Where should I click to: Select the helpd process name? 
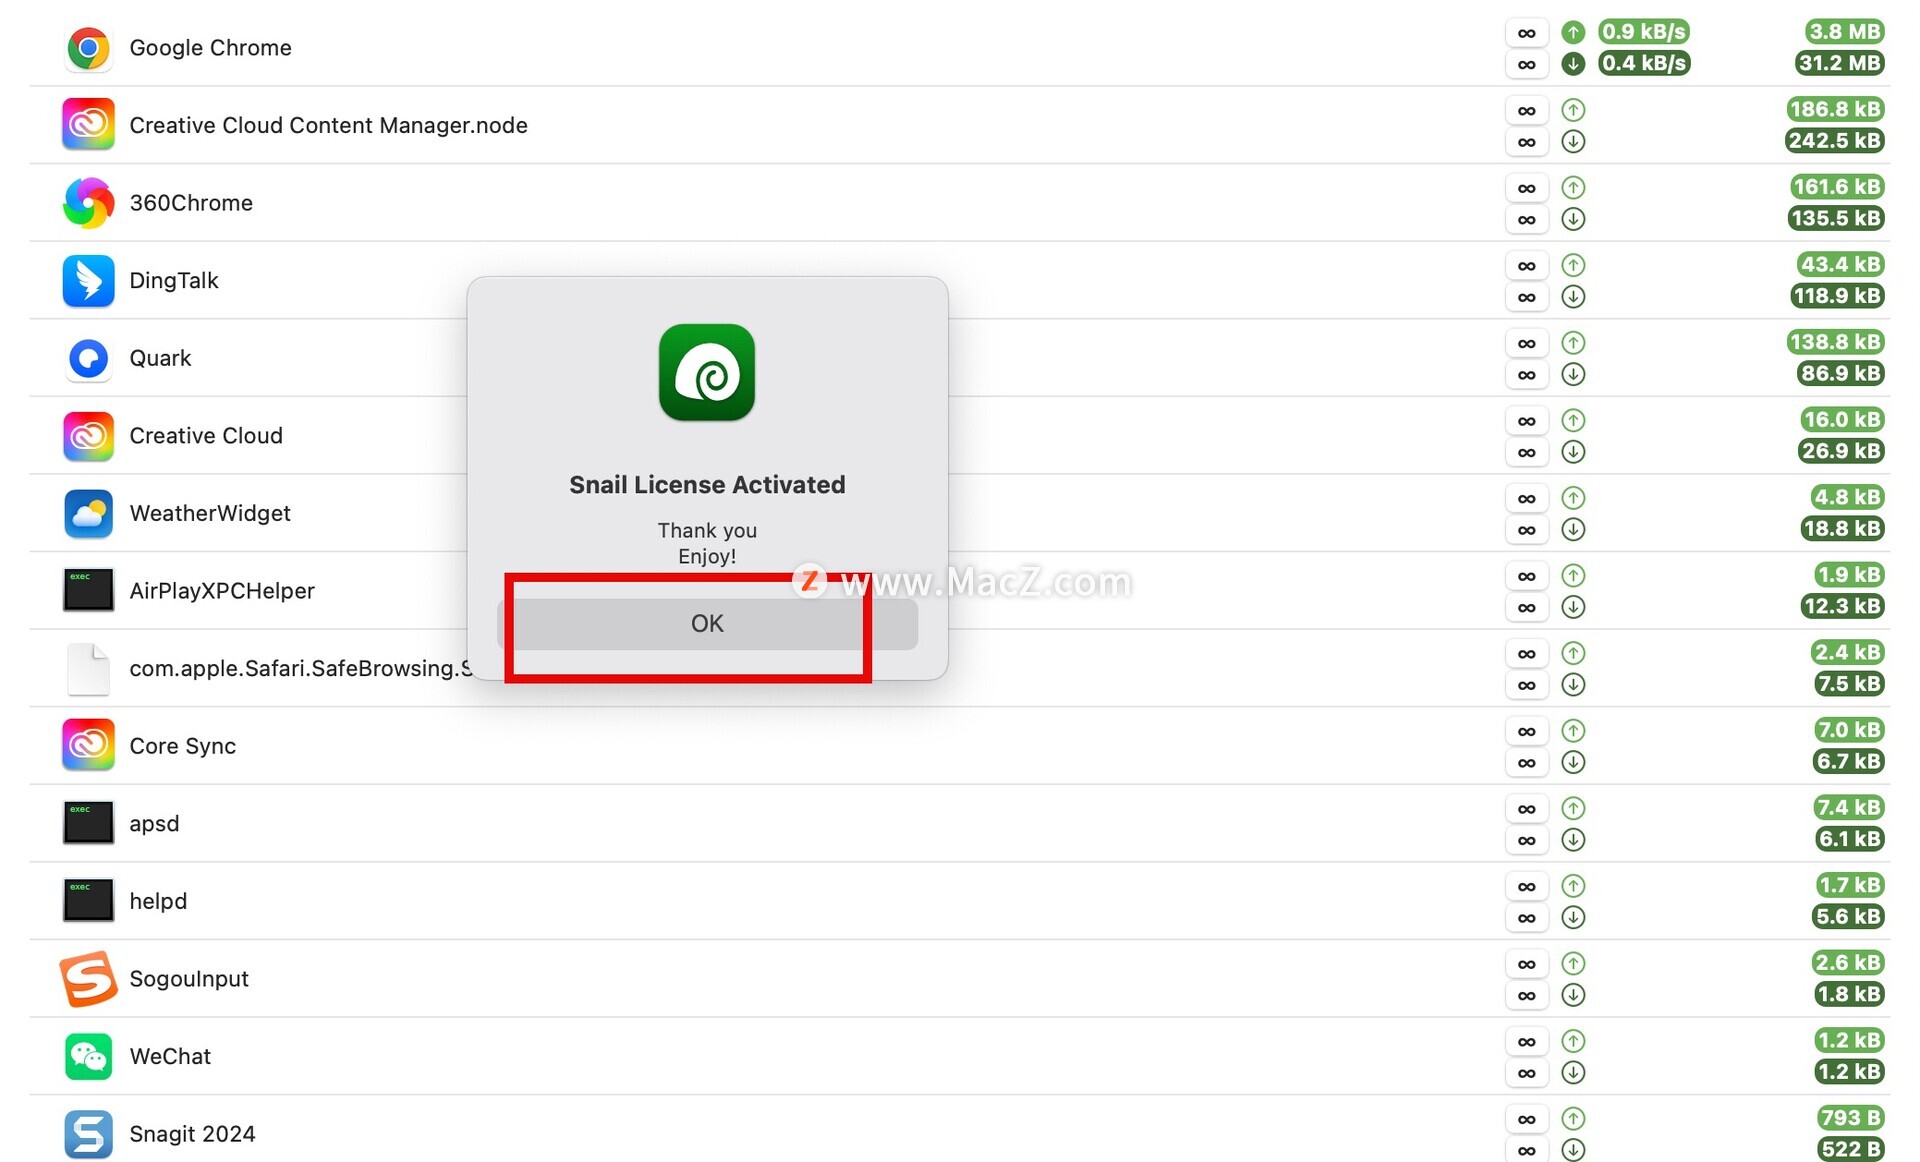coord(158,901)
